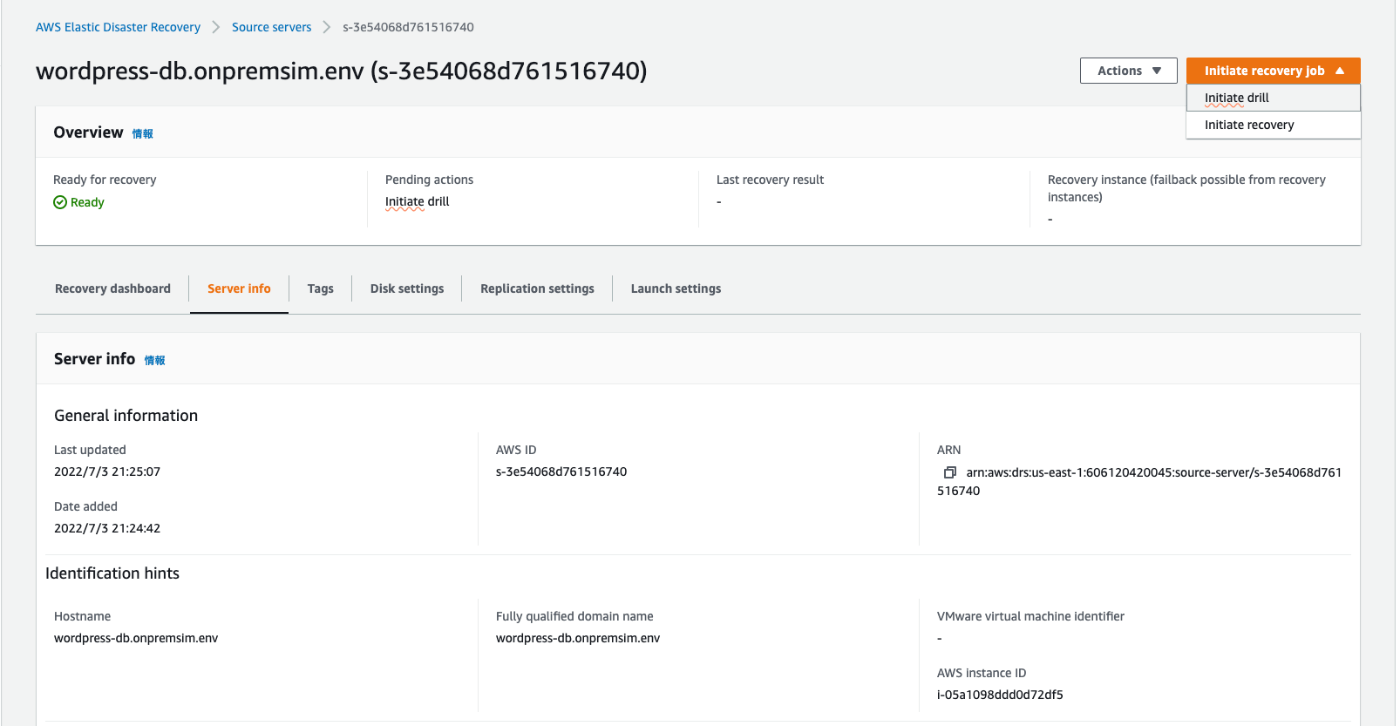Click Initiate drill under Pending actions
Viewport: 1400px width, 726px height.
point(417,202)
